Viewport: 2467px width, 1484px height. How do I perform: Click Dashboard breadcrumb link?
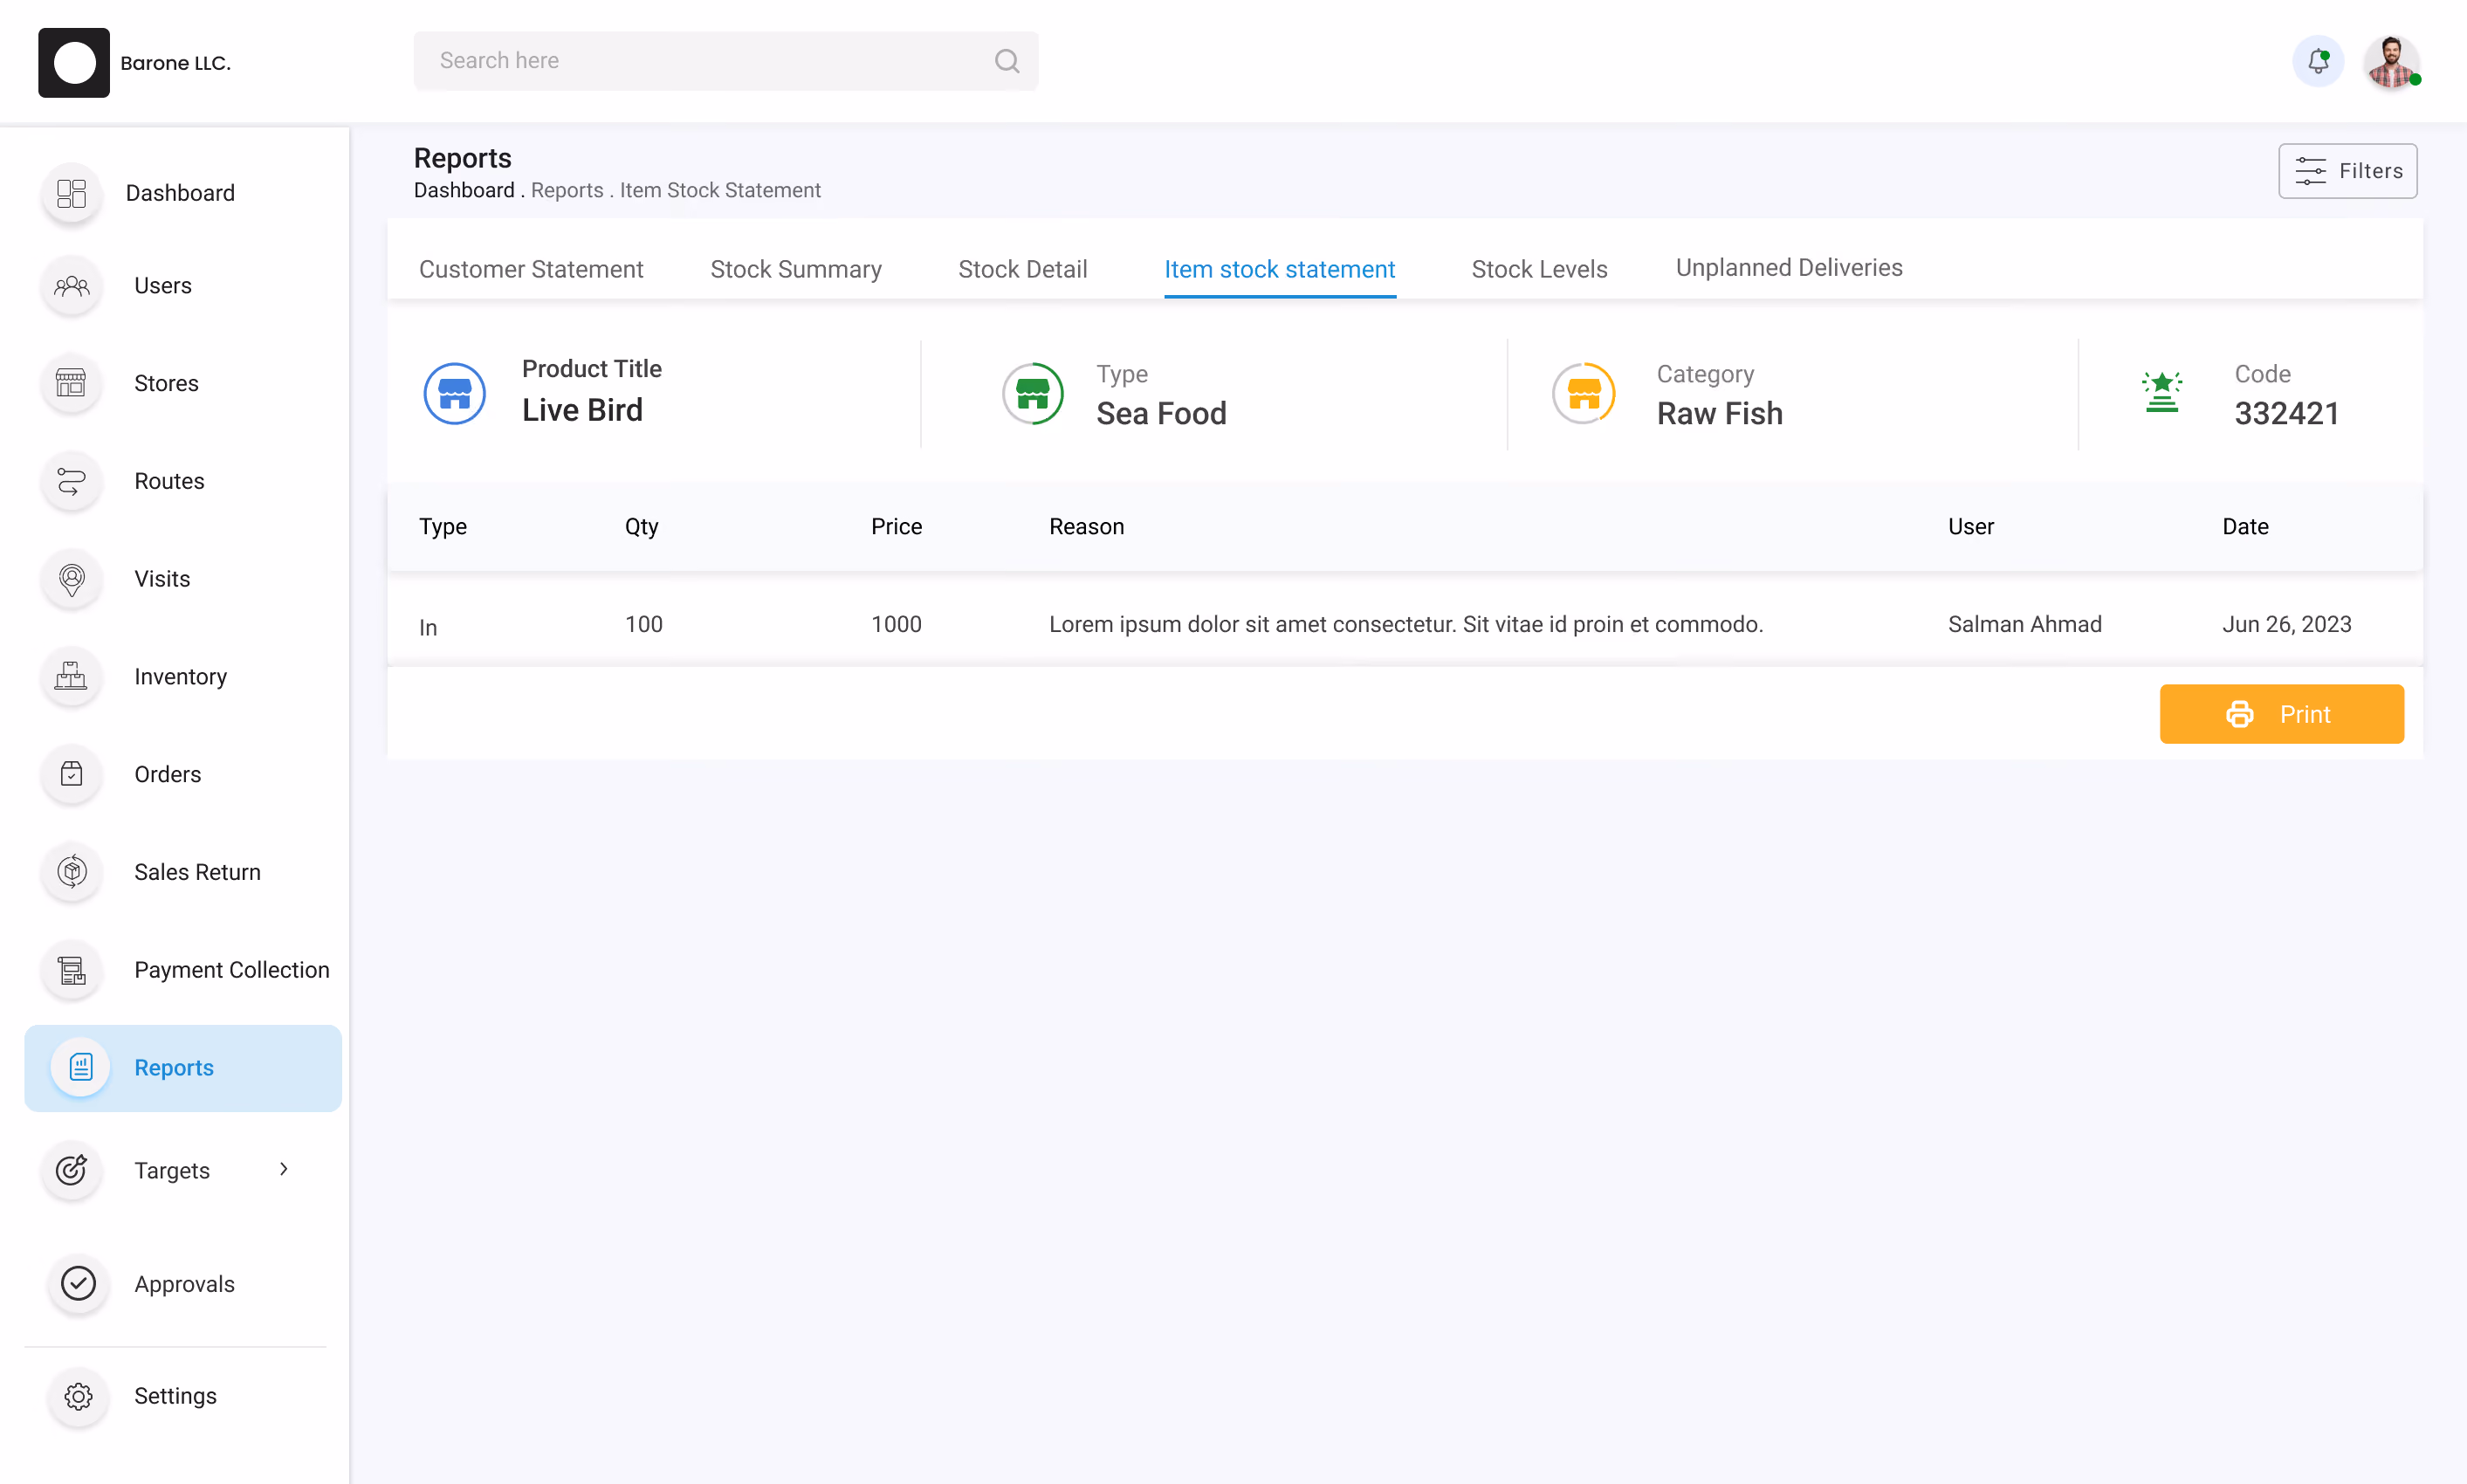[x=464, y=190]
